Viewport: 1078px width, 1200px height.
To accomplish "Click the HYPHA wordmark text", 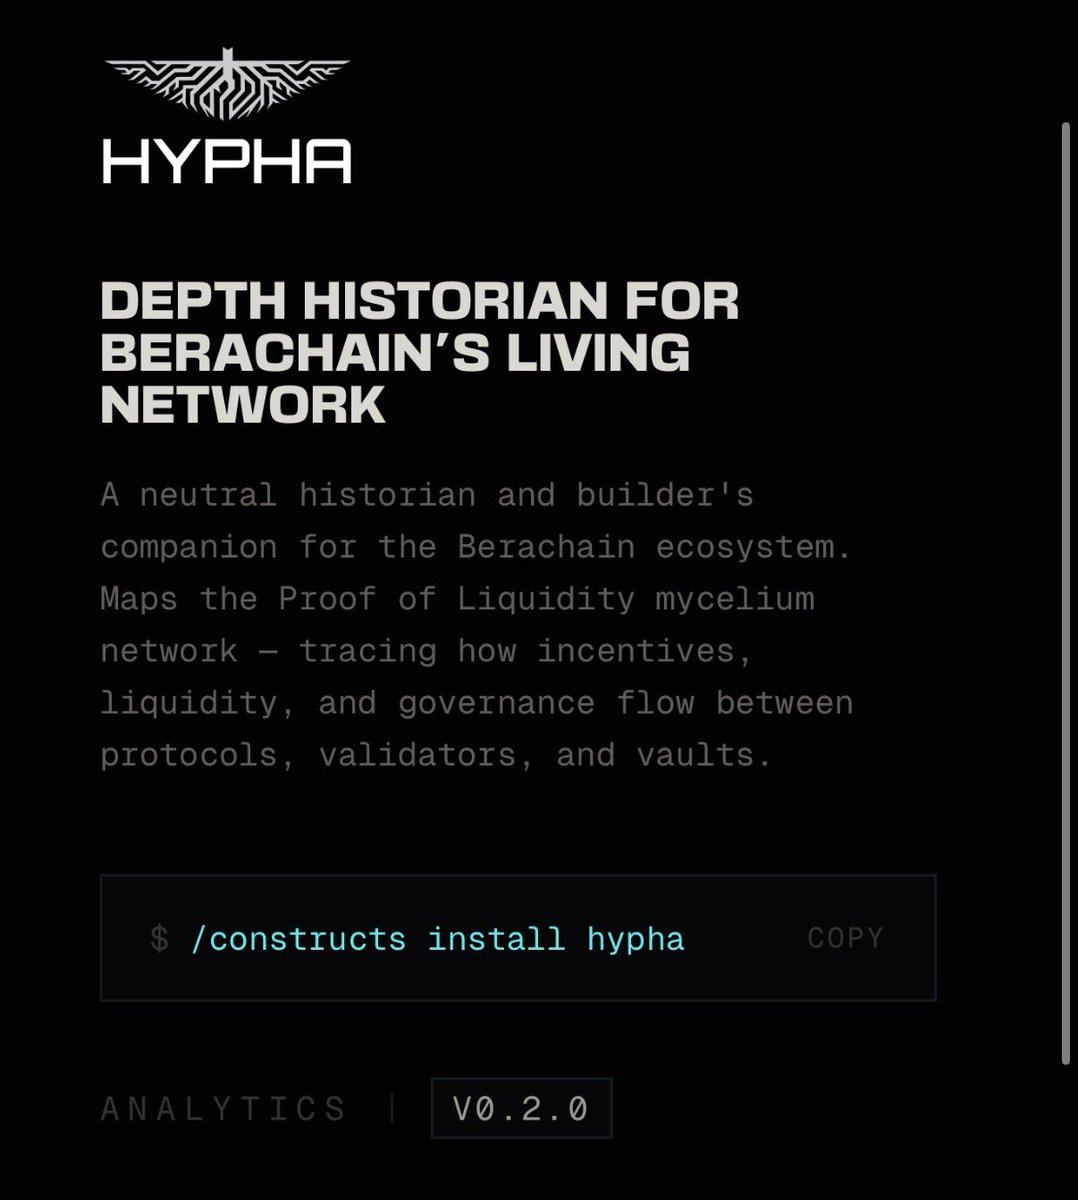I will (x=227, y=161).
